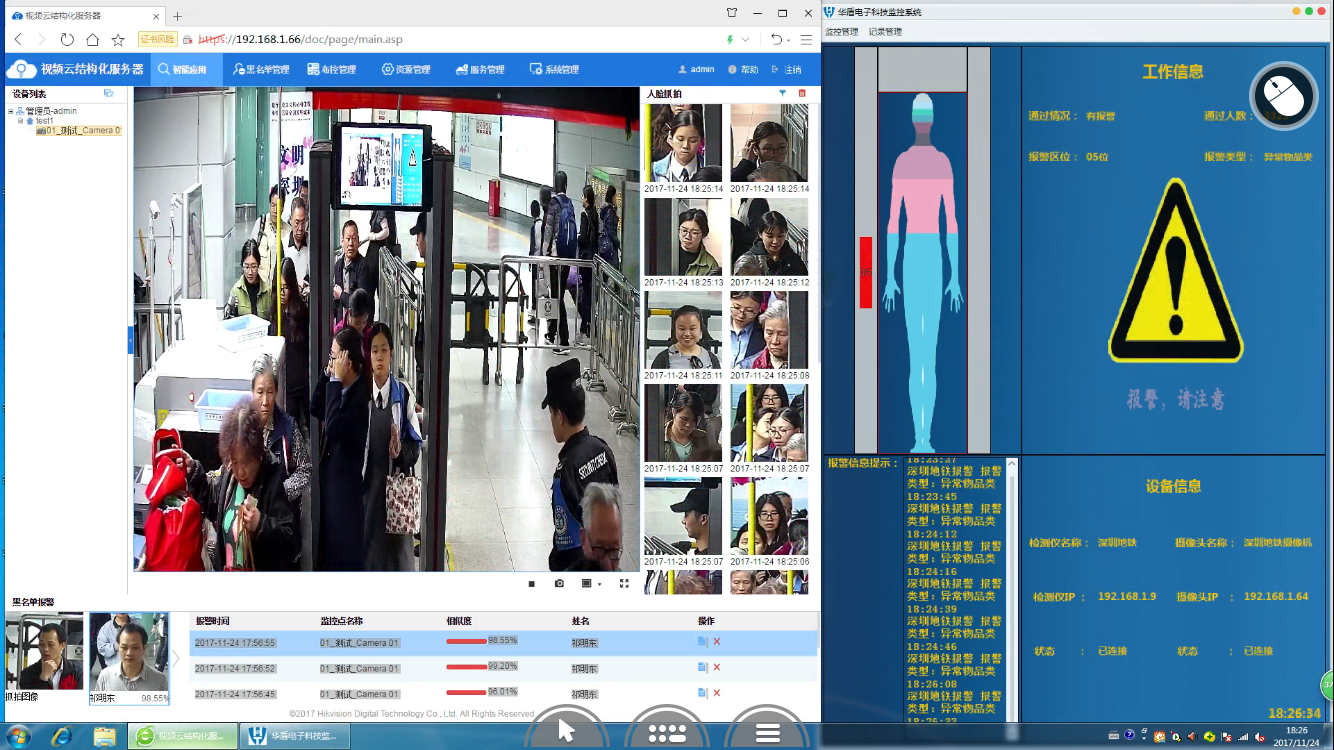Collapse the 管理员-admin tree node
Viewport: 1334px width, 750px height.
point(11,112)
